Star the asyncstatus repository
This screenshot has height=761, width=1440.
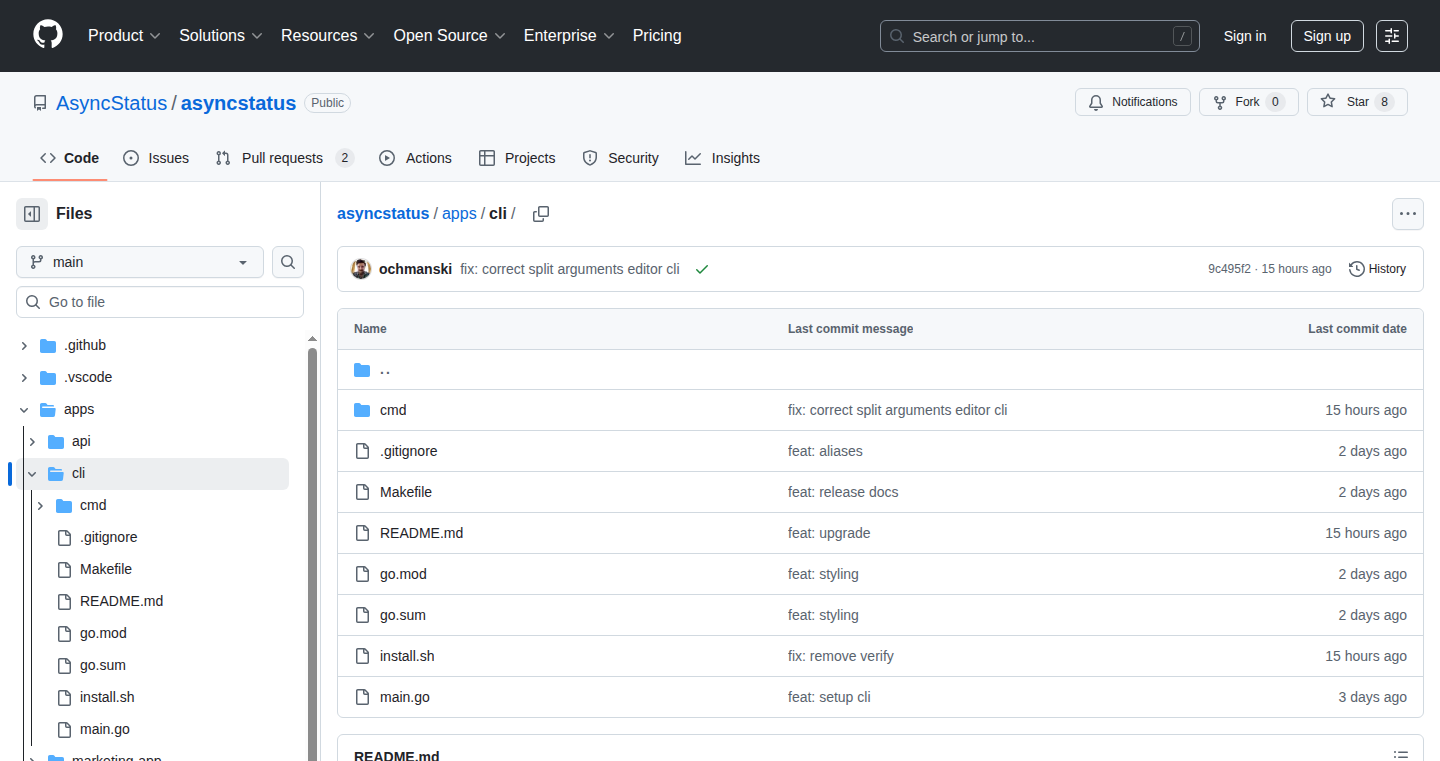[x=1357, y=102]
